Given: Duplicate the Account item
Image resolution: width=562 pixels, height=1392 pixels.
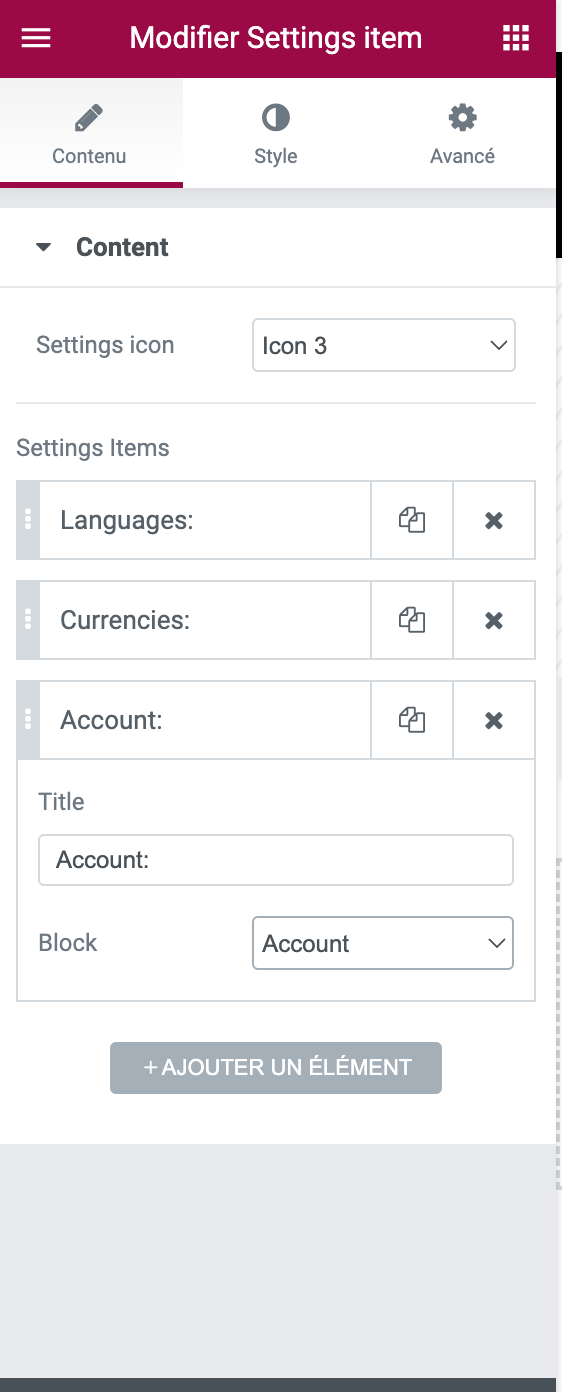Looking at the screenshot, I should pos(412,720).
